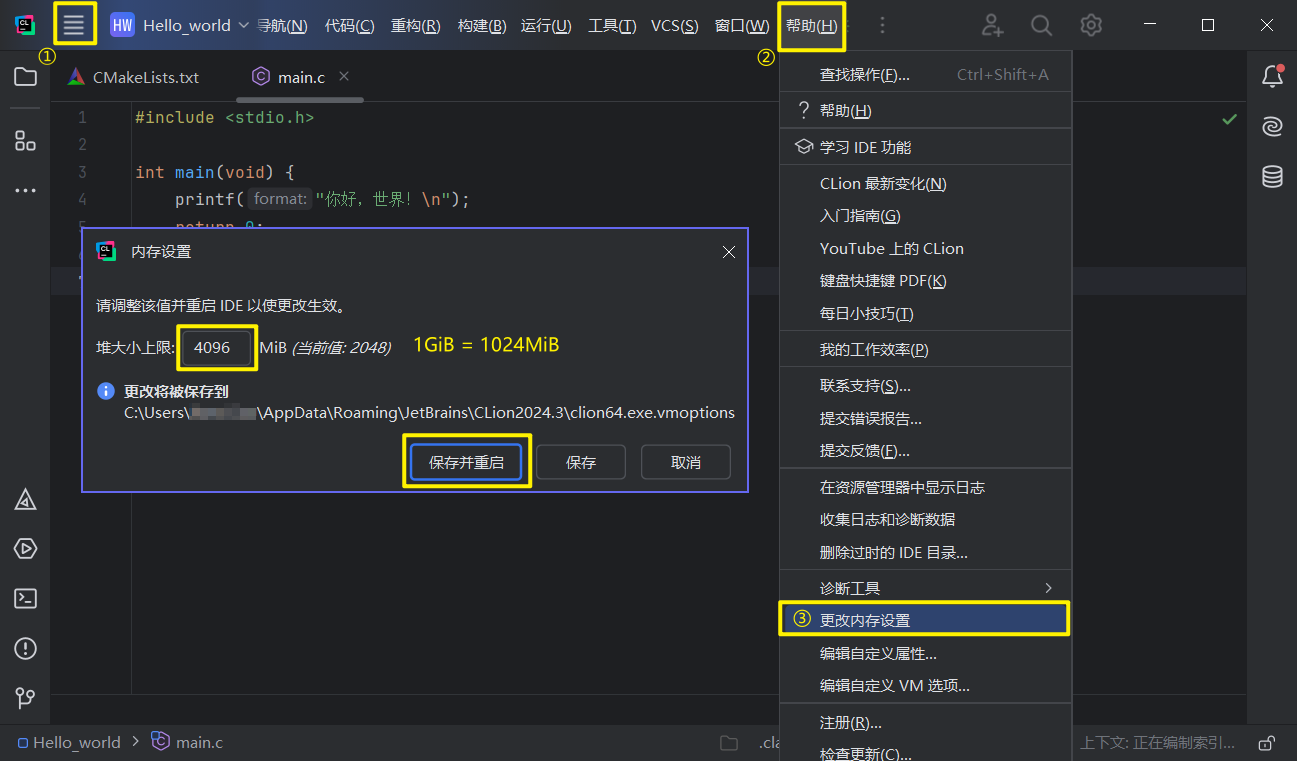1297x761 pixels.
Task: Open the Project tool window folder icon
Action: click(25, 76)
